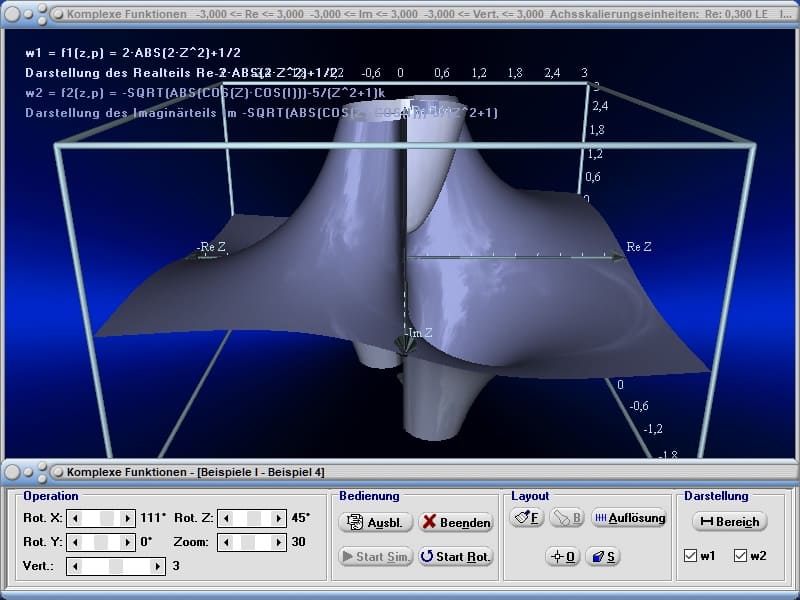Click the Auflösung resolution button
This screenshot has width=800, height=600.
click(x=629, y=518)
